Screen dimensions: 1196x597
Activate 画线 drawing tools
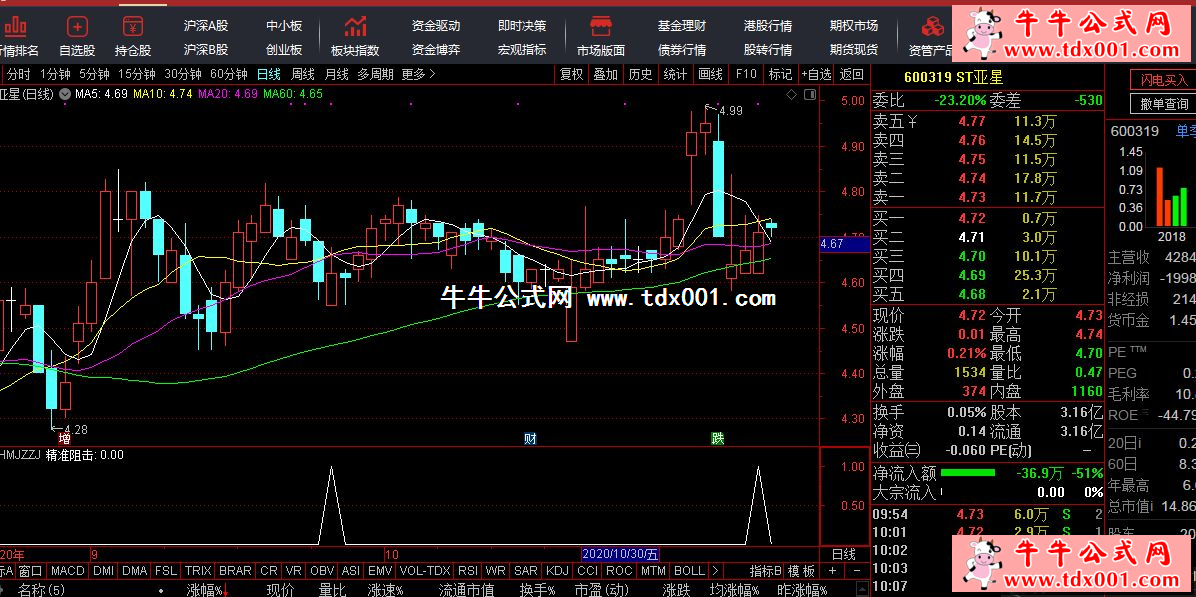[x=710, y=74]
